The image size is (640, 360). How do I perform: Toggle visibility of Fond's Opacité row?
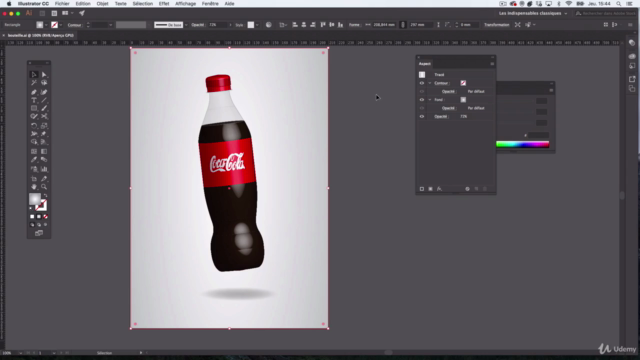click(422, 108)
